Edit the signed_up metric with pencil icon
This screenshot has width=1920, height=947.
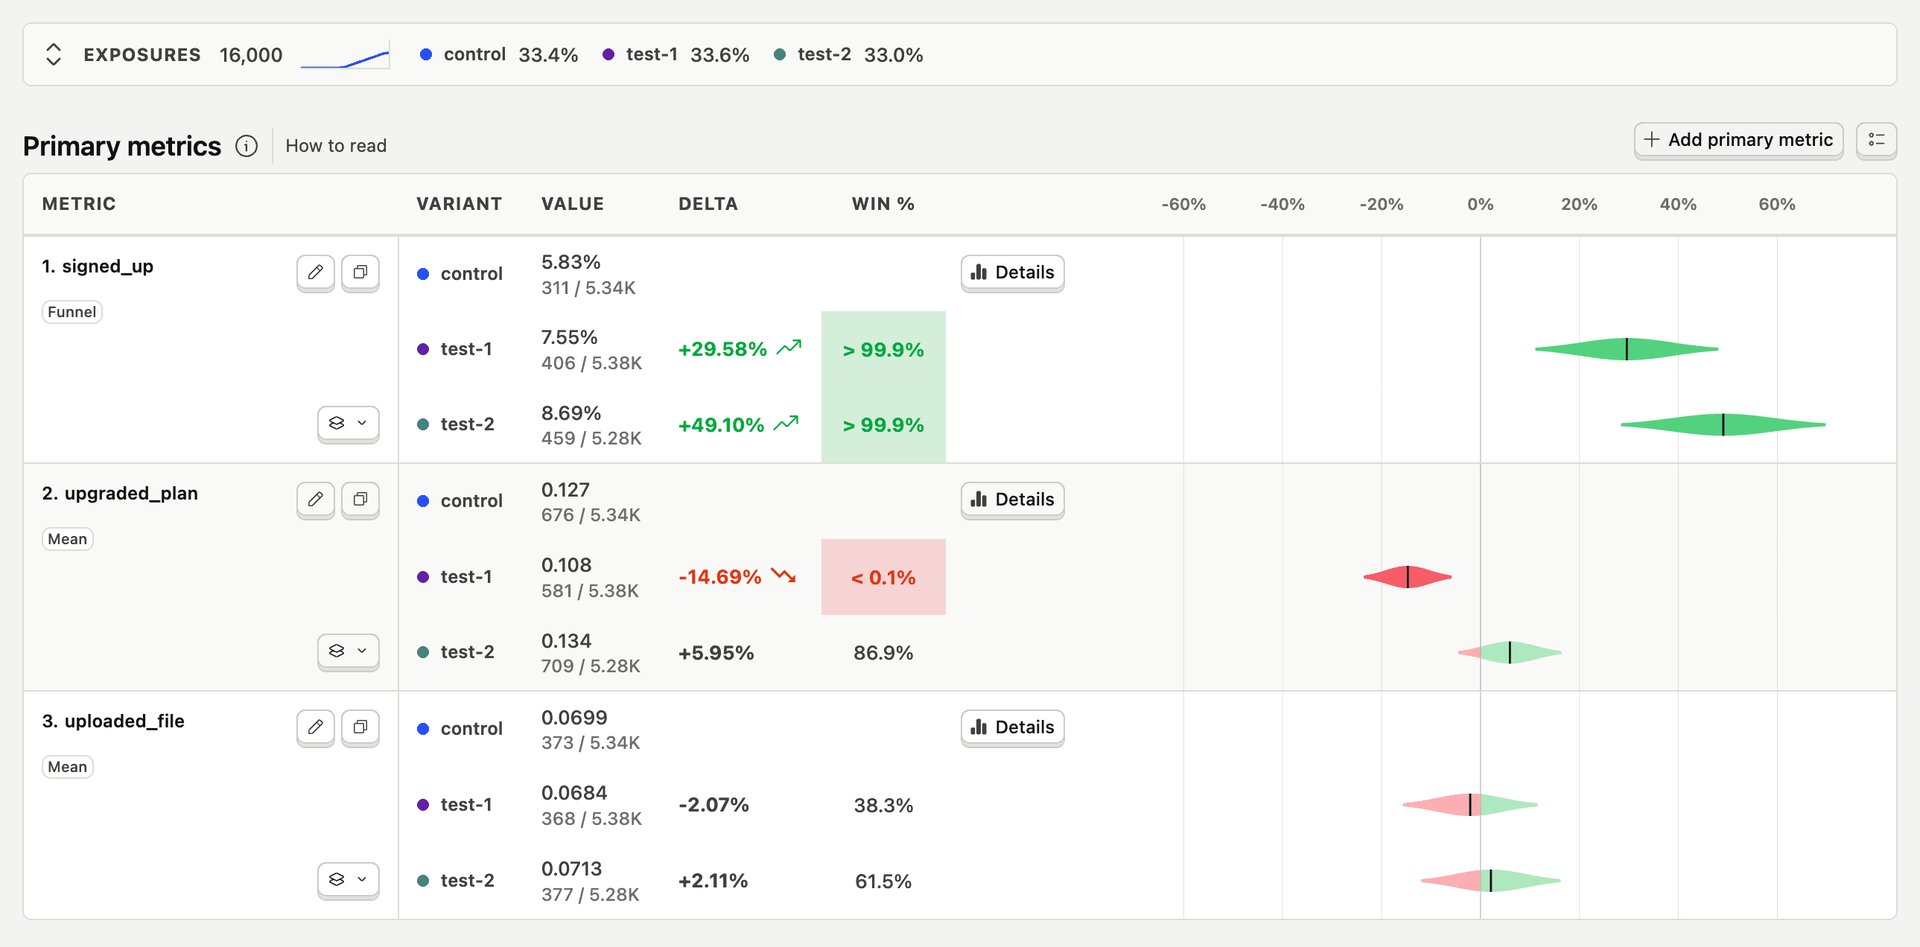tap(315, 272)
